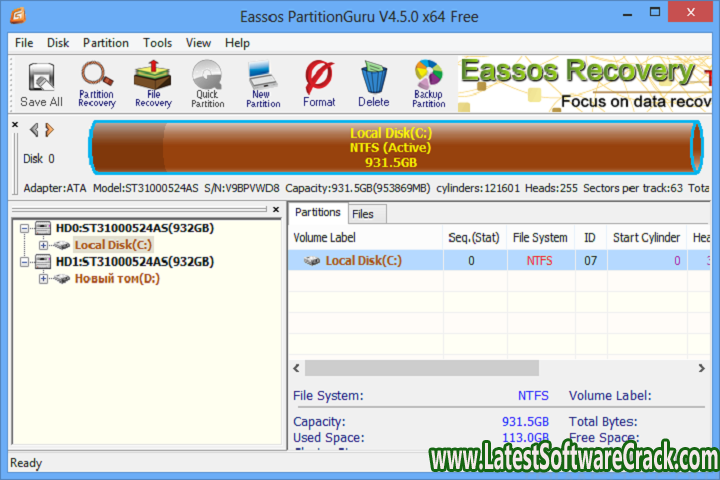Click the Quick Partition icon

pyautogui.click(x=208, y=84)
